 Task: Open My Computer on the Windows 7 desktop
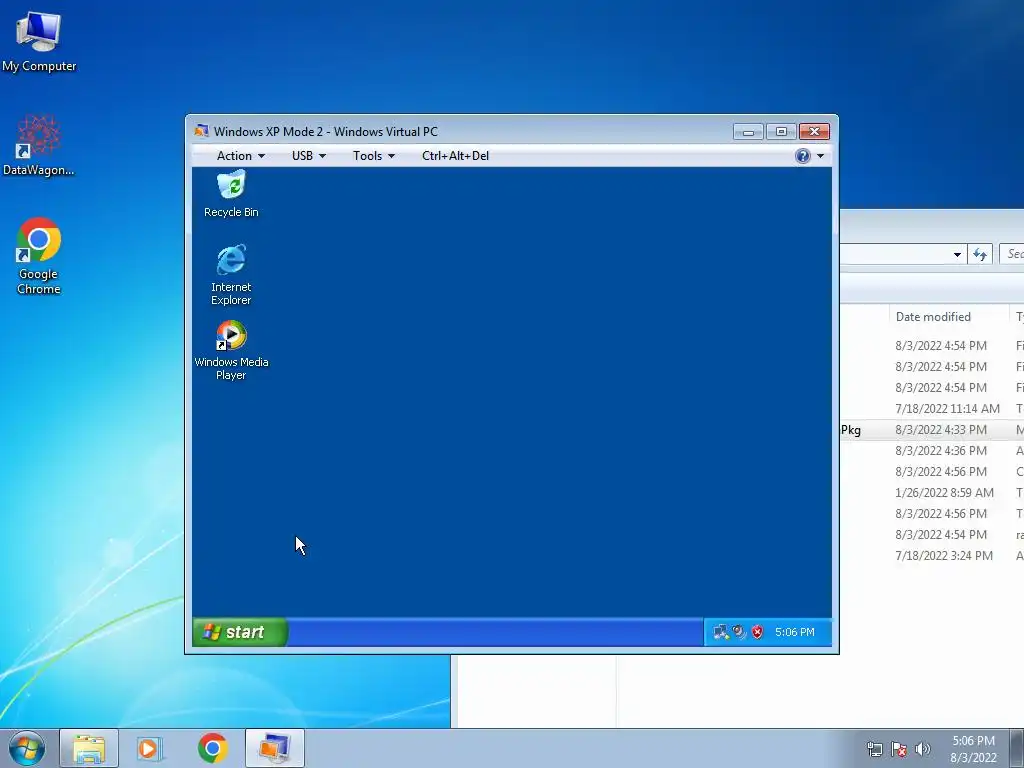(x=39, y=41)
